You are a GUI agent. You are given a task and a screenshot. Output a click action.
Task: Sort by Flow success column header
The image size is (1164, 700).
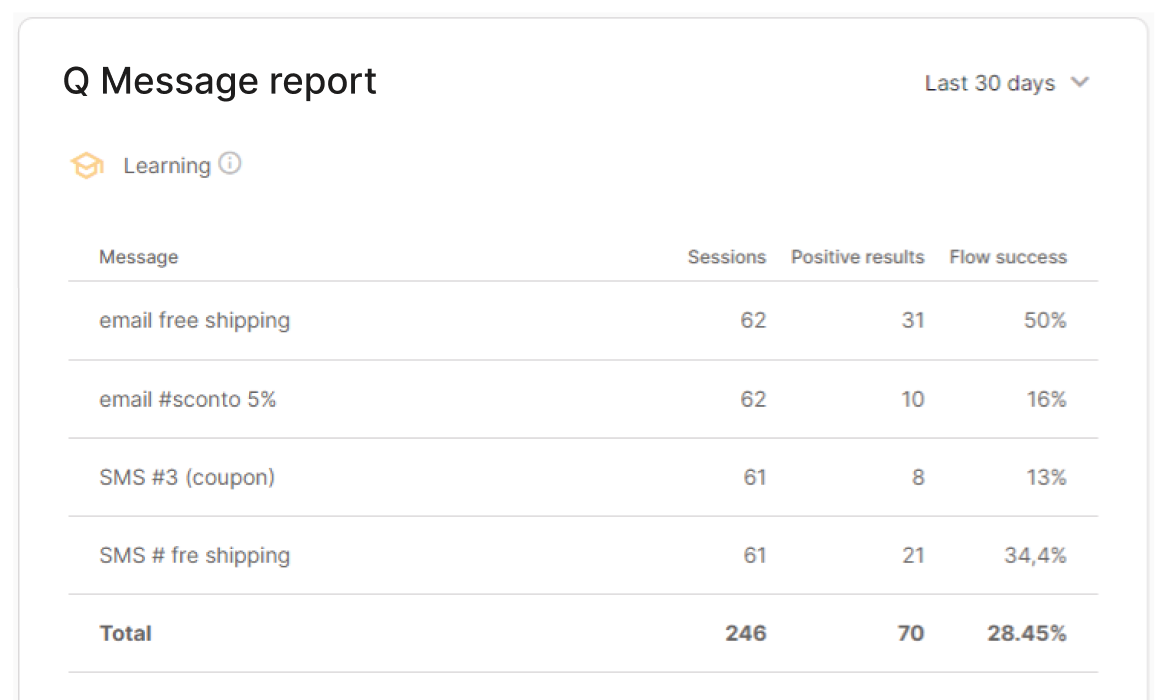1008,257
